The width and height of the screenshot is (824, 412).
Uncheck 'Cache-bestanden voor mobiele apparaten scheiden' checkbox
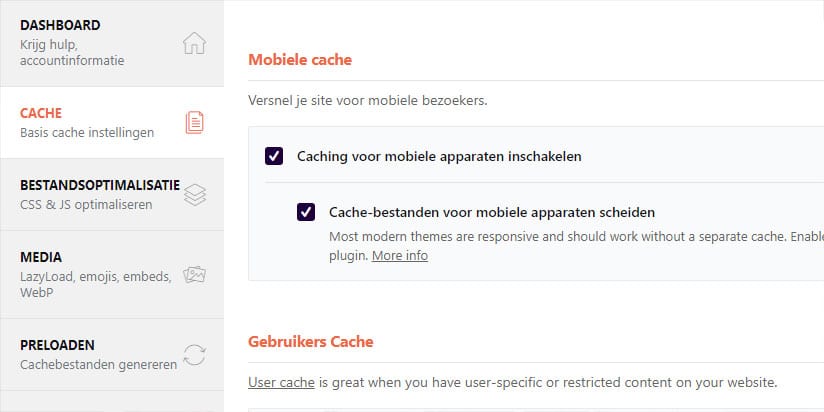pyautogui.click(x=306, y=212)
